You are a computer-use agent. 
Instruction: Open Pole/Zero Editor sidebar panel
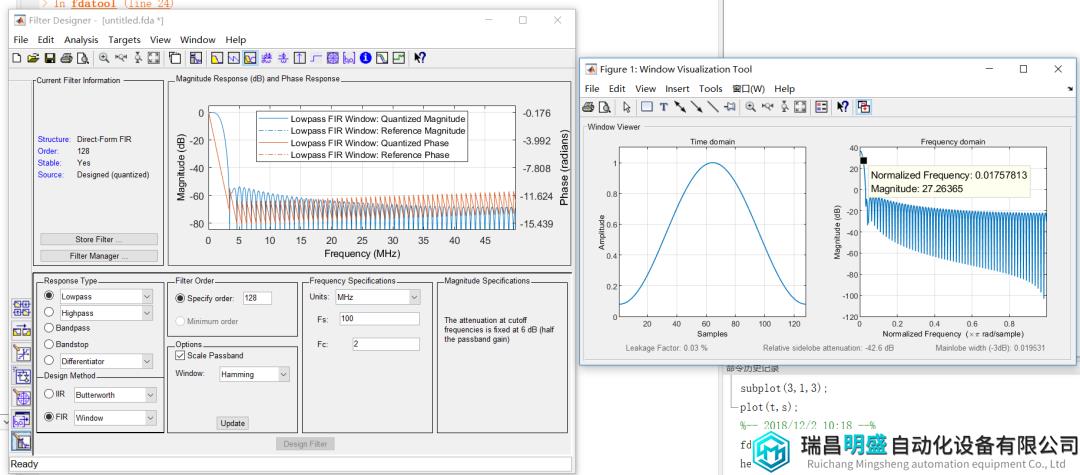(21, 399)
